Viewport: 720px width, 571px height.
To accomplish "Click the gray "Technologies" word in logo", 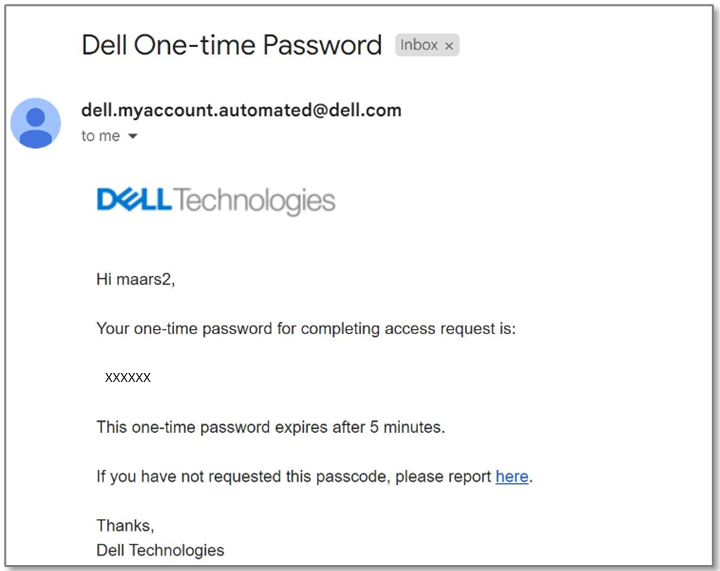I will [255, 201].
